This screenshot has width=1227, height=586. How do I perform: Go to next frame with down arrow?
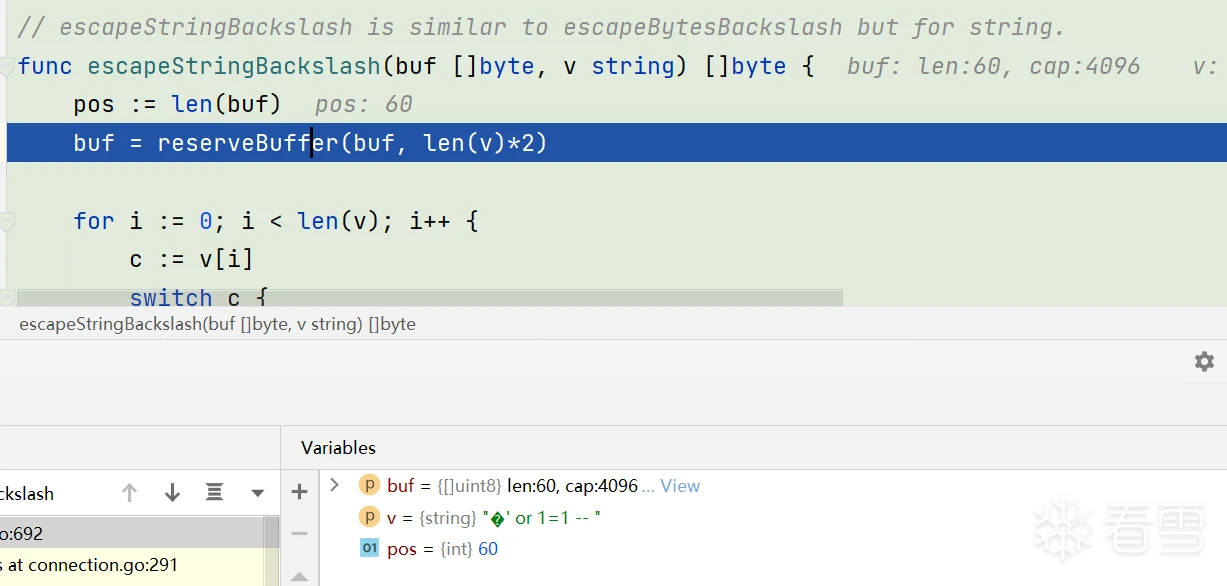172,492
